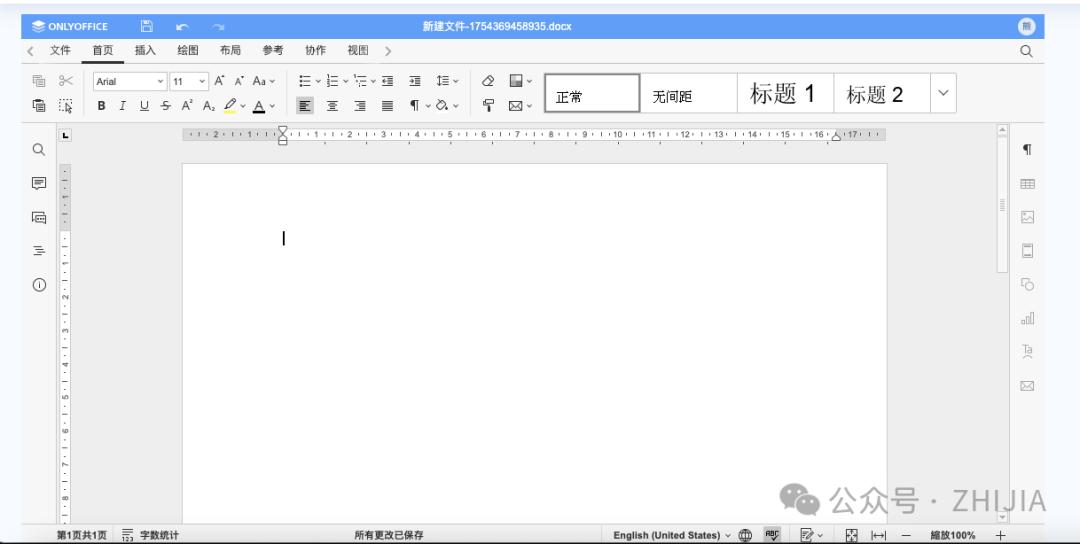
Task: Click the clear style eraser icon
Action: coord(488,81)
